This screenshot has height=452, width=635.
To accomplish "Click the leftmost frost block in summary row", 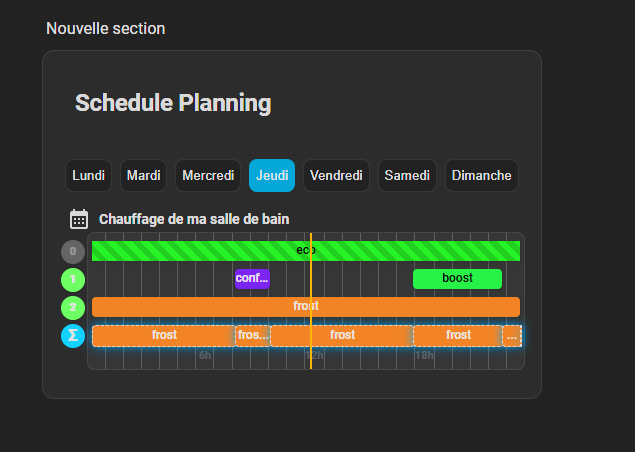I will pos(163,336).
